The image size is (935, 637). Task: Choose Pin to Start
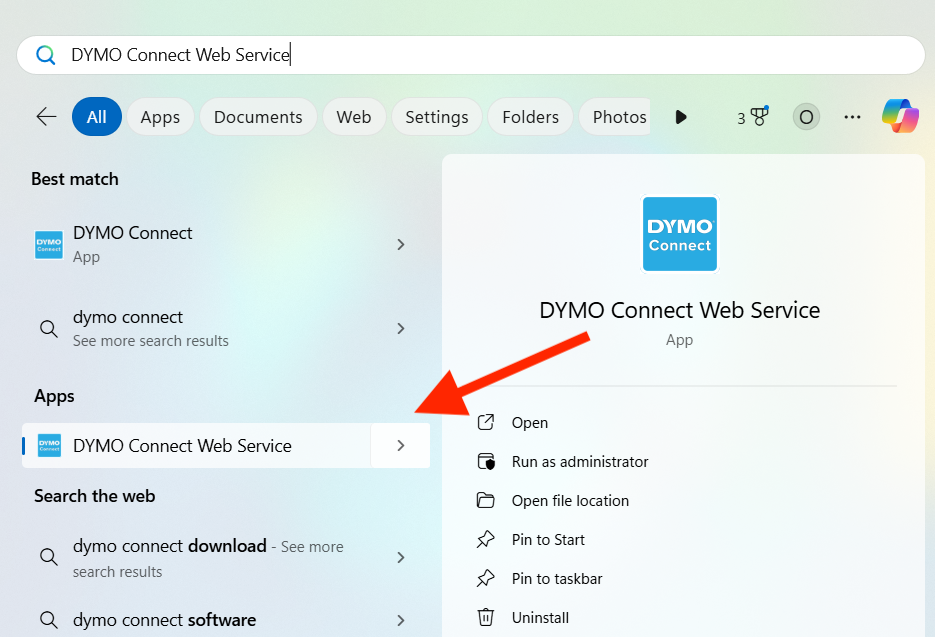pyautogui.click(x=548, y=540)
